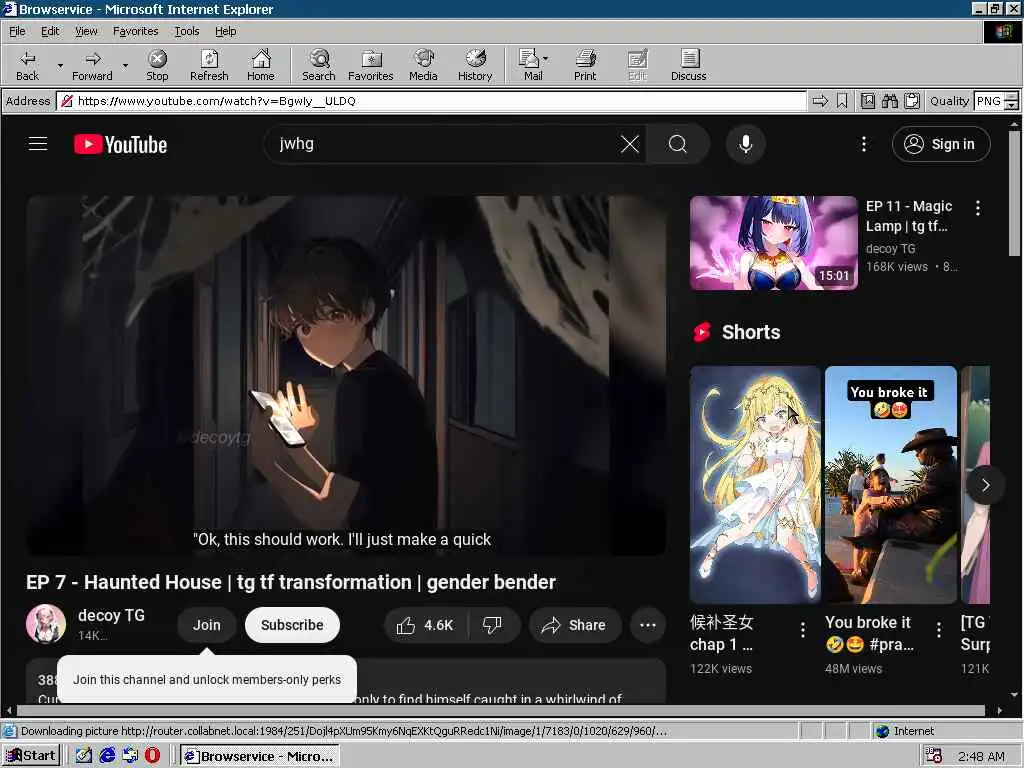This screenshot has height=768, width=1024.
Task: Click the binoculars find icon
Action: [x=889, y=101]
